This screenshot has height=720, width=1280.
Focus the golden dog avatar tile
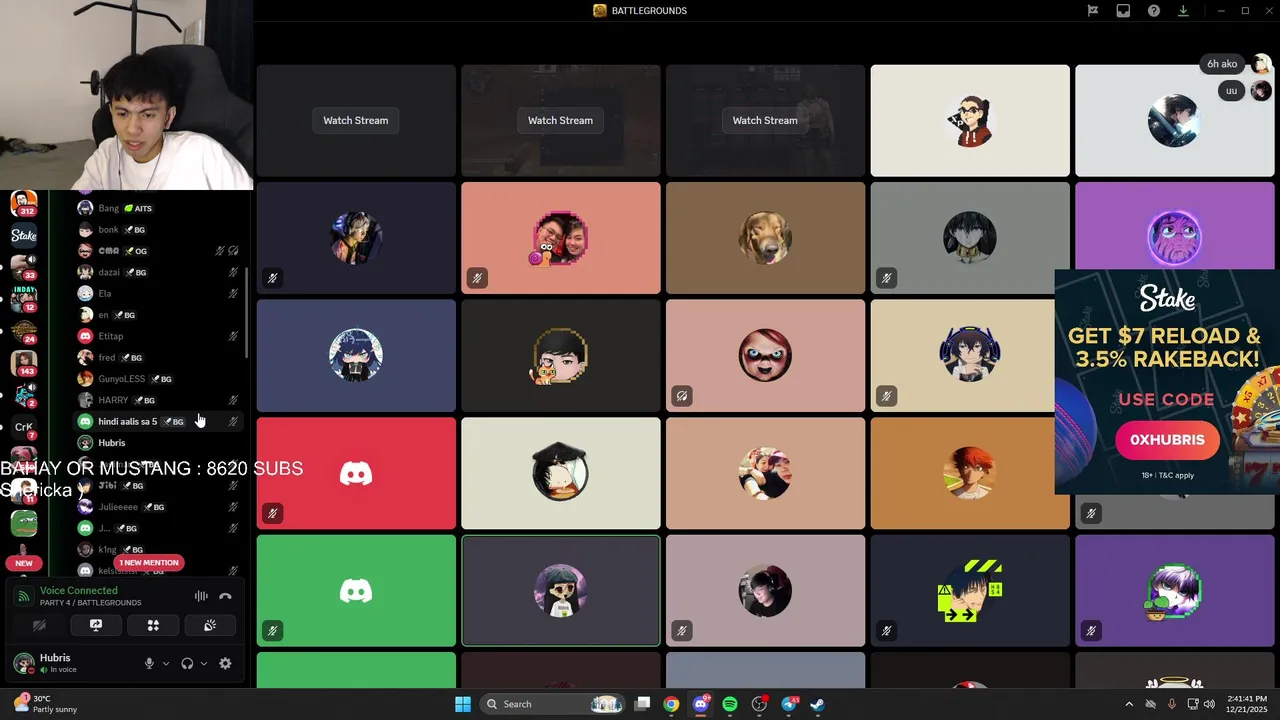click(x=765, y=238)
